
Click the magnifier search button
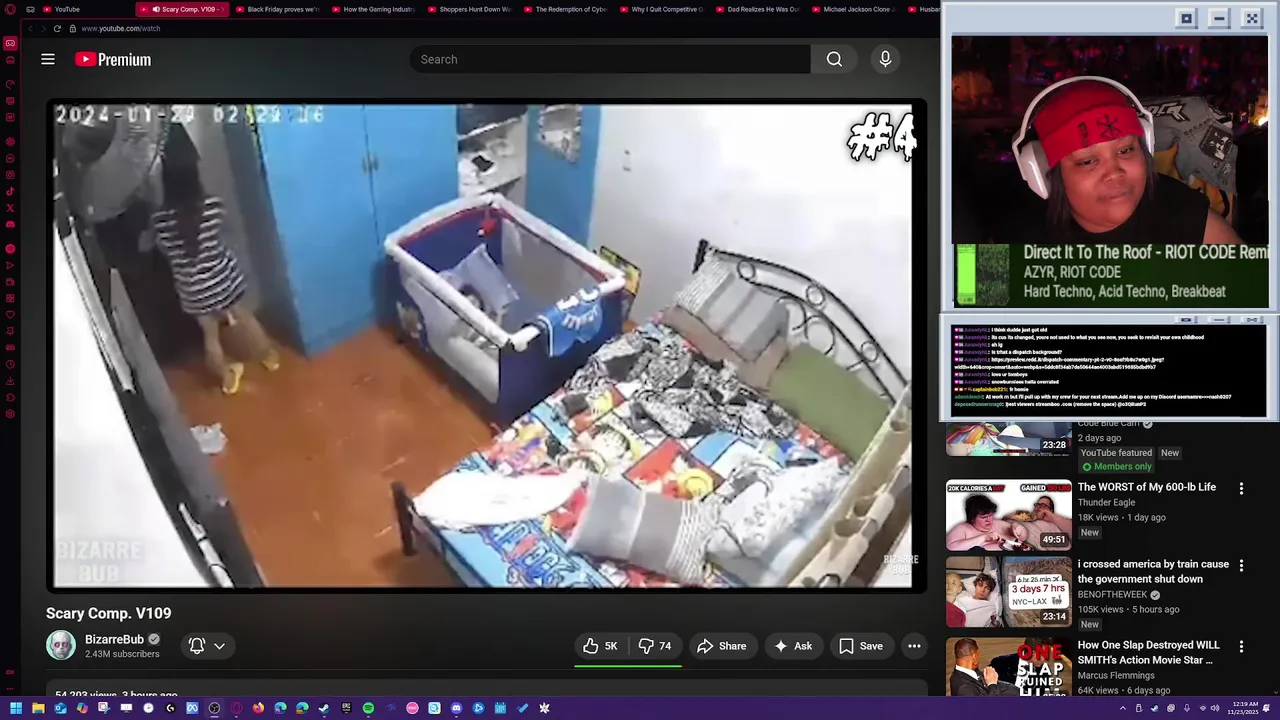pyautogui.click(x=834, y=59)
